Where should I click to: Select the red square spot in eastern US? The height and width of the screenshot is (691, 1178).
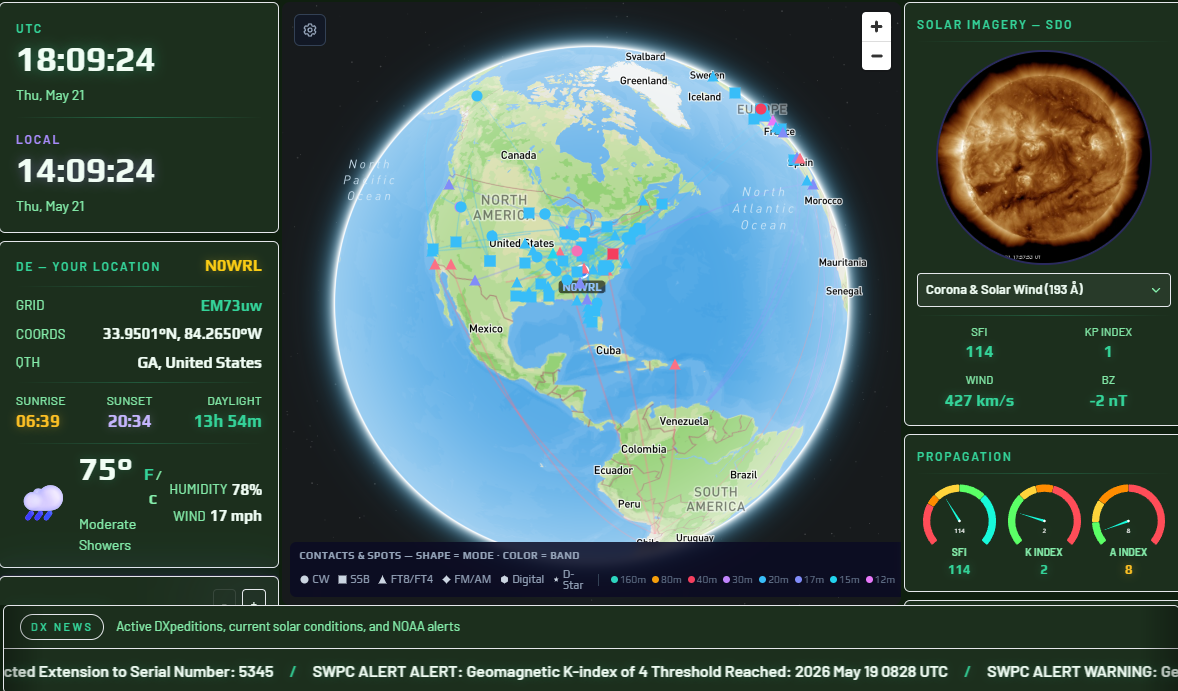(612, 254)
